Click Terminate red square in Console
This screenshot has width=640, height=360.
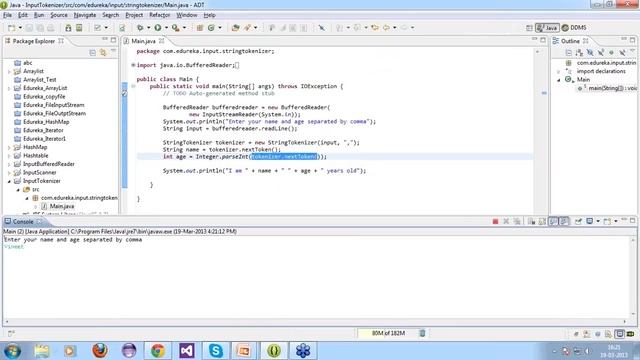click(495, 221)
